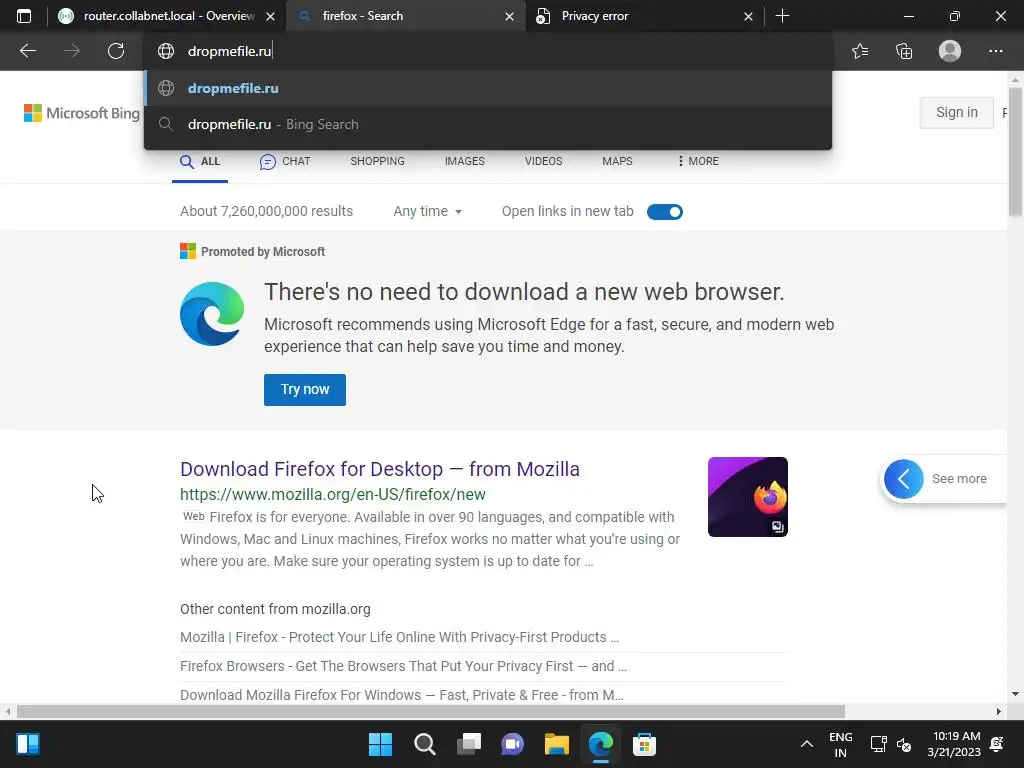Screen dimensions: 1024x768
Task: Click the Try now button
Action: tap(305, 390)
